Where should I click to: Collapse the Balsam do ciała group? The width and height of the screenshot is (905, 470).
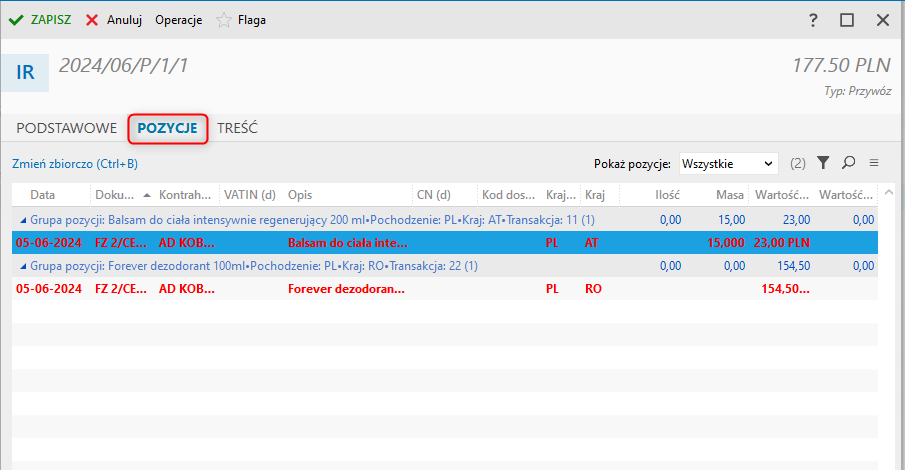pos(23,220)
